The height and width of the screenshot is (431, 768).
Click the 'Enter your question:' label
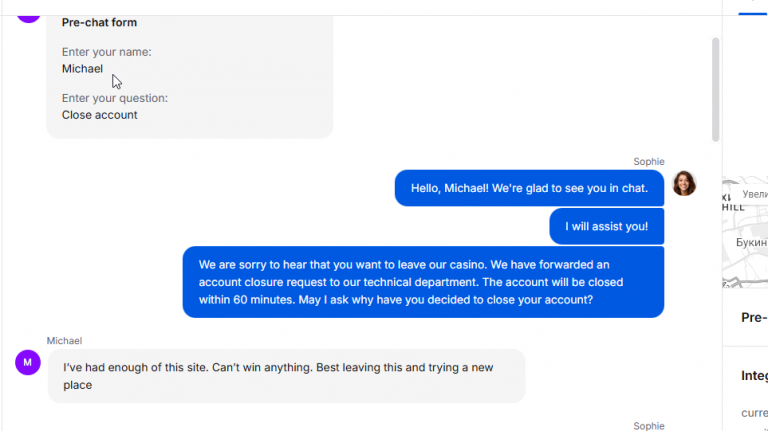click(115, 98)
